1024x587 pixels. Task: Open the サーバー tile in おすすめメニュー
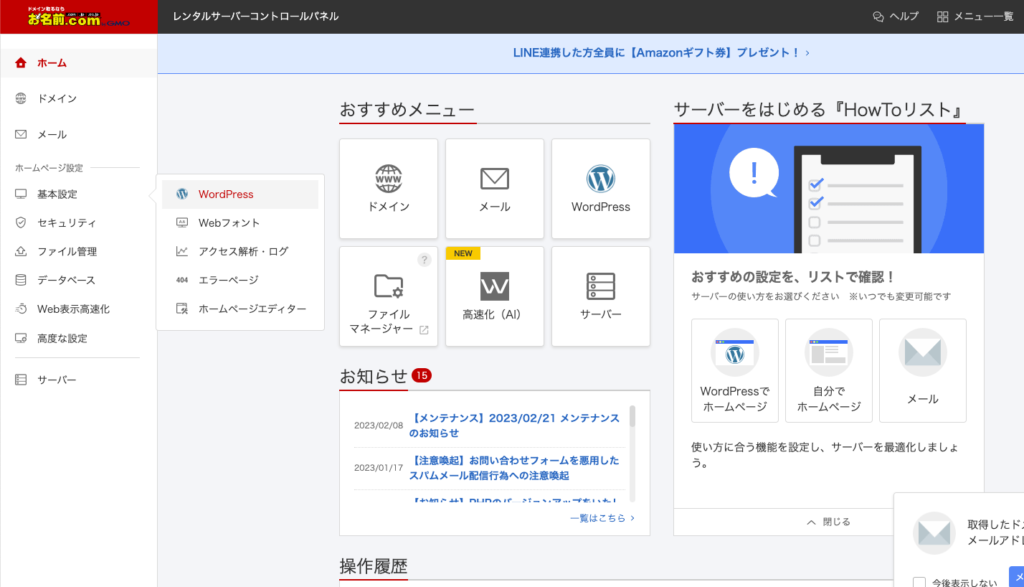point(601,296)
